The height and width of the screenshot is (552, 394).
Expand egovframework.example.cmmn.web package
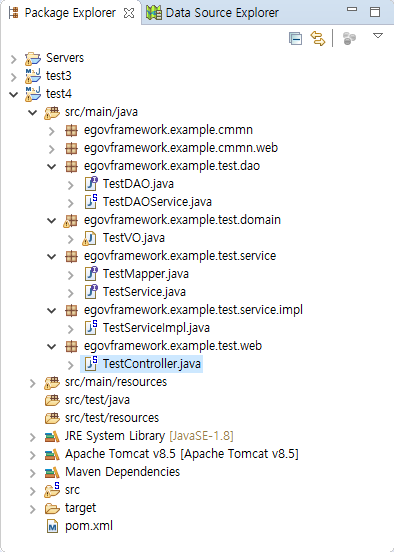tap(52, 149)
